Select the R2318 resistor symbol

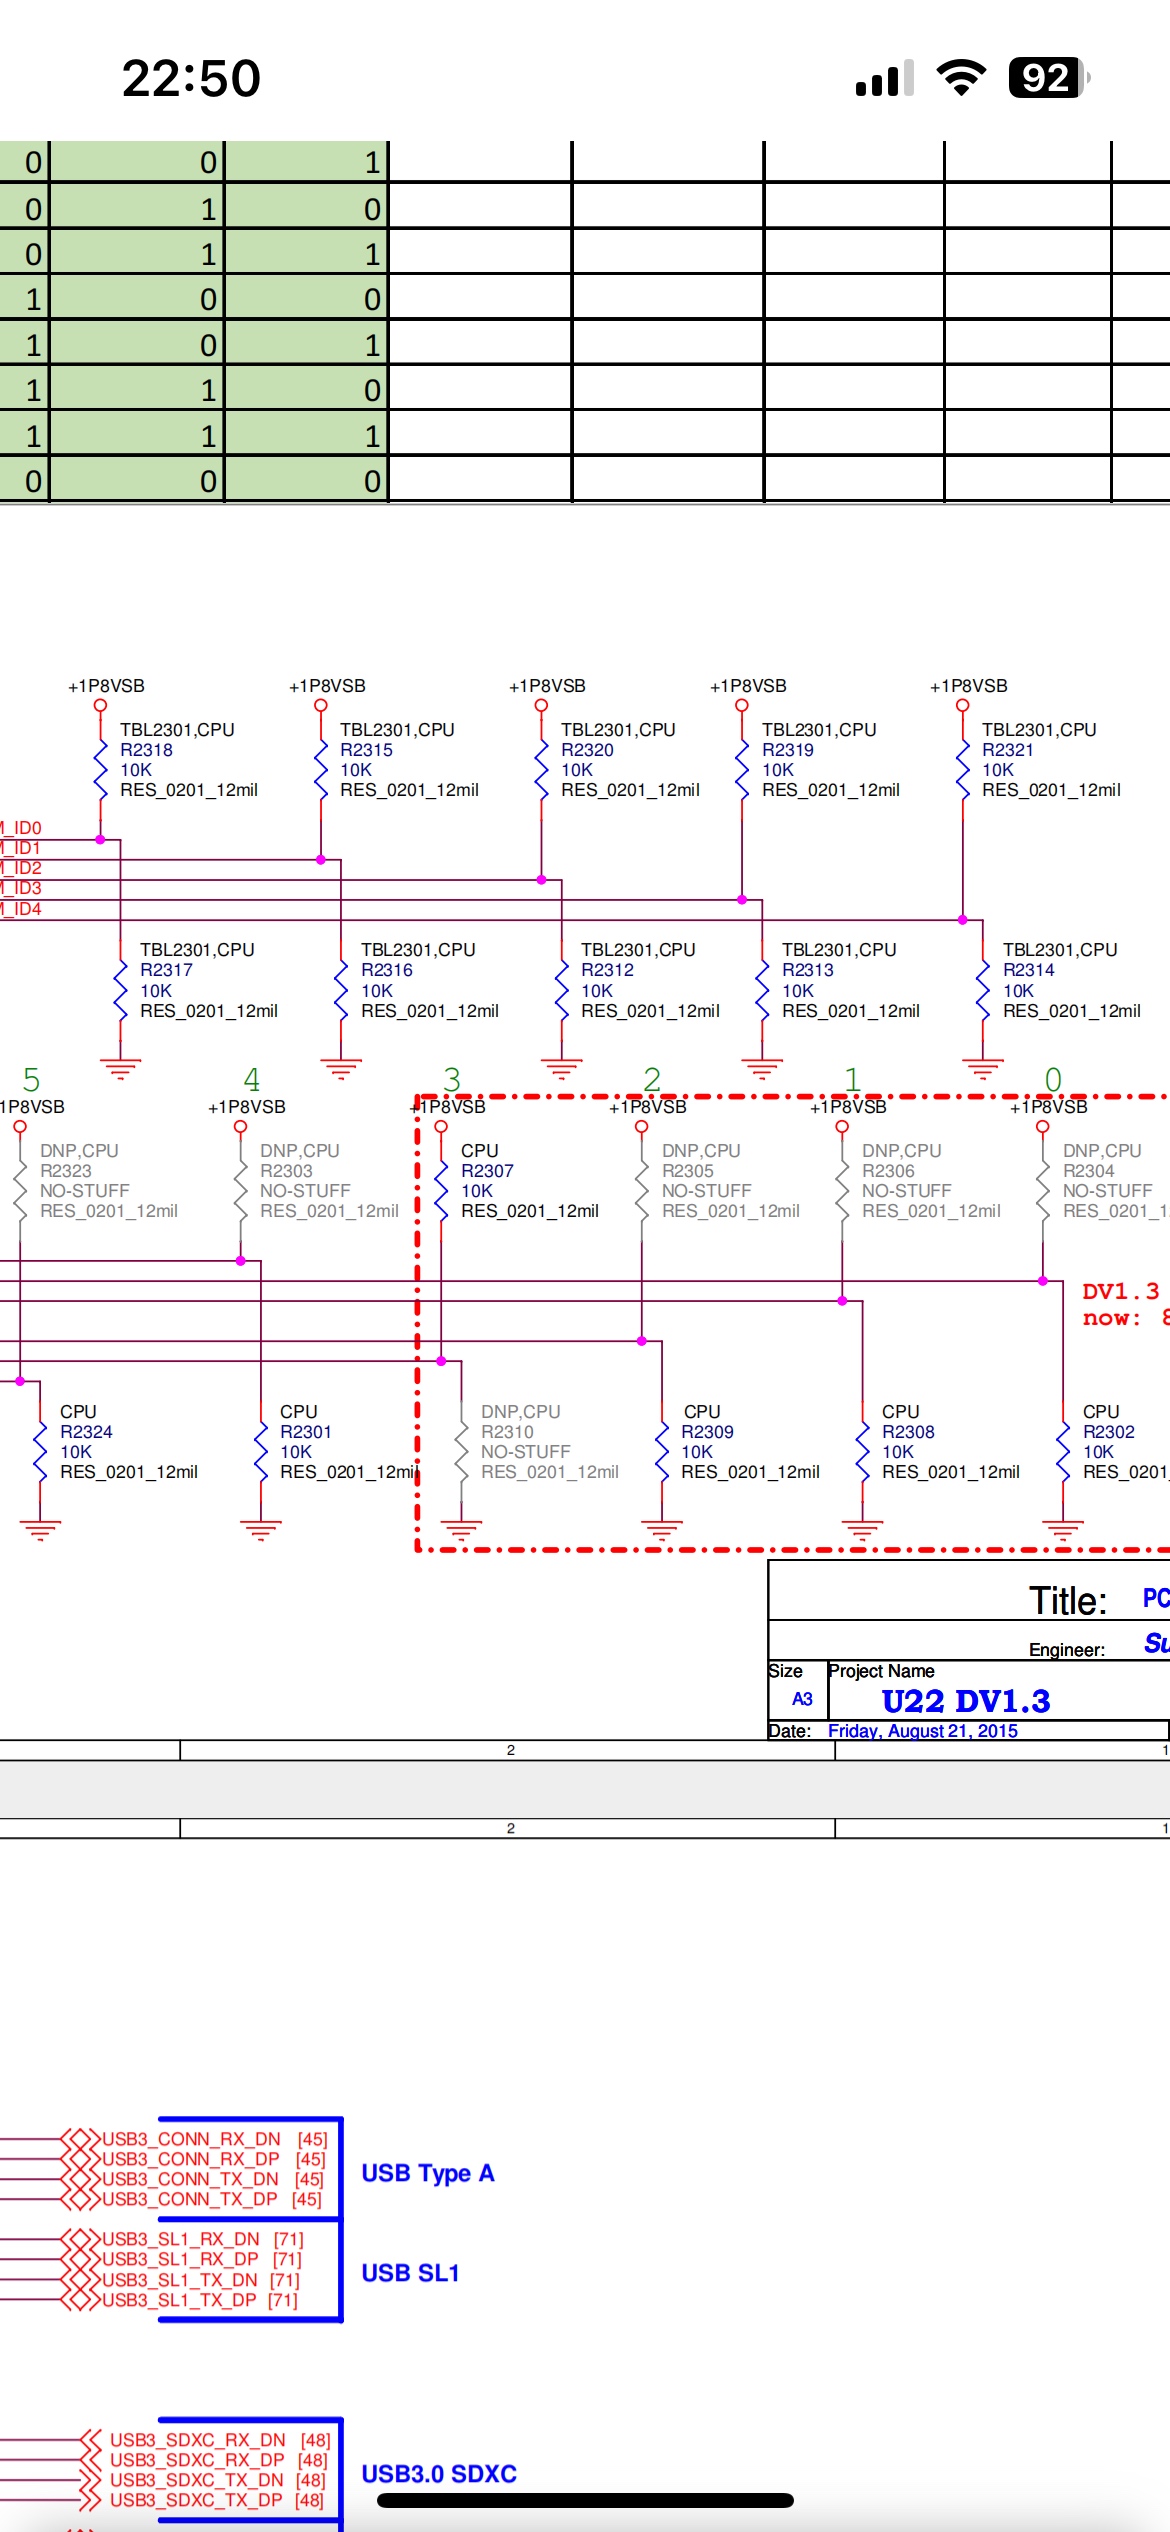click(x=100, y=770)
